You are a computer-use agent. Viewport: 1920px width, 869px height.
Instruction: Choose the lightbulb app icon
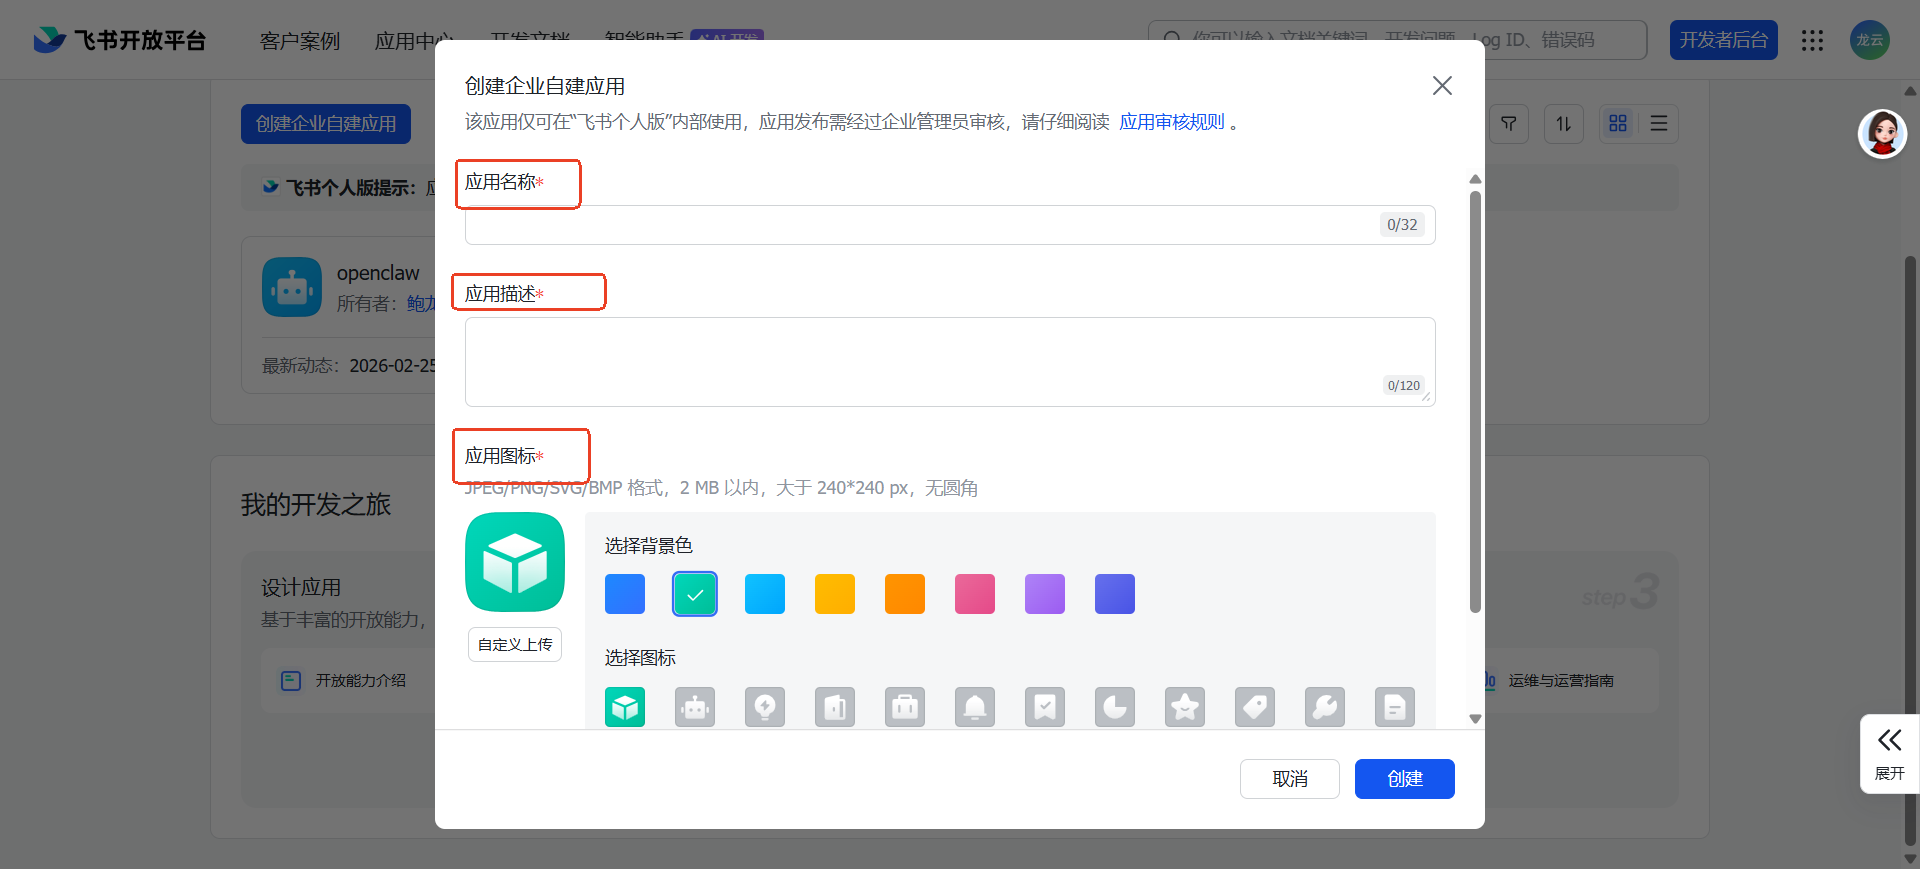[765, 707]
